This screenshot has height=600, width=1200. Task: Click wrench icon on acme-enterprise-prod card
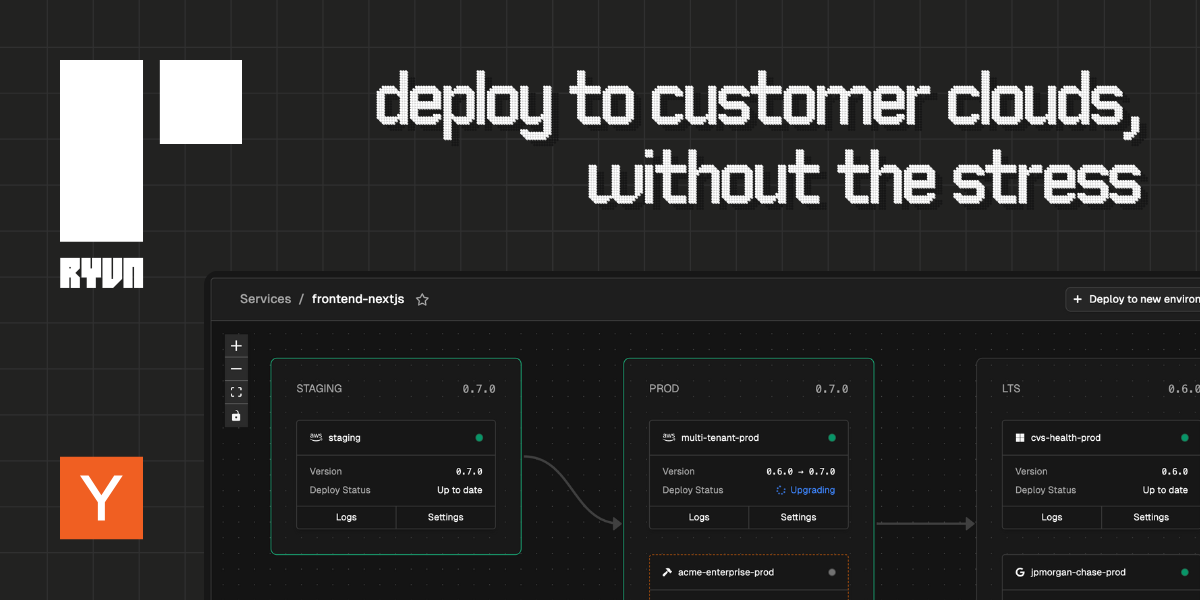(x=667, y=572)
